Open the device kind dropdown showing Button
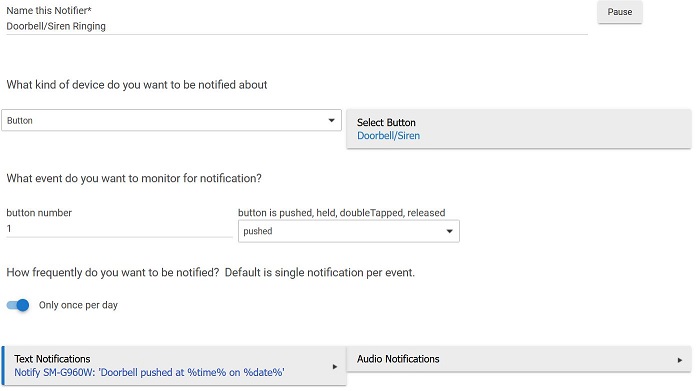 tap(171, 120)
